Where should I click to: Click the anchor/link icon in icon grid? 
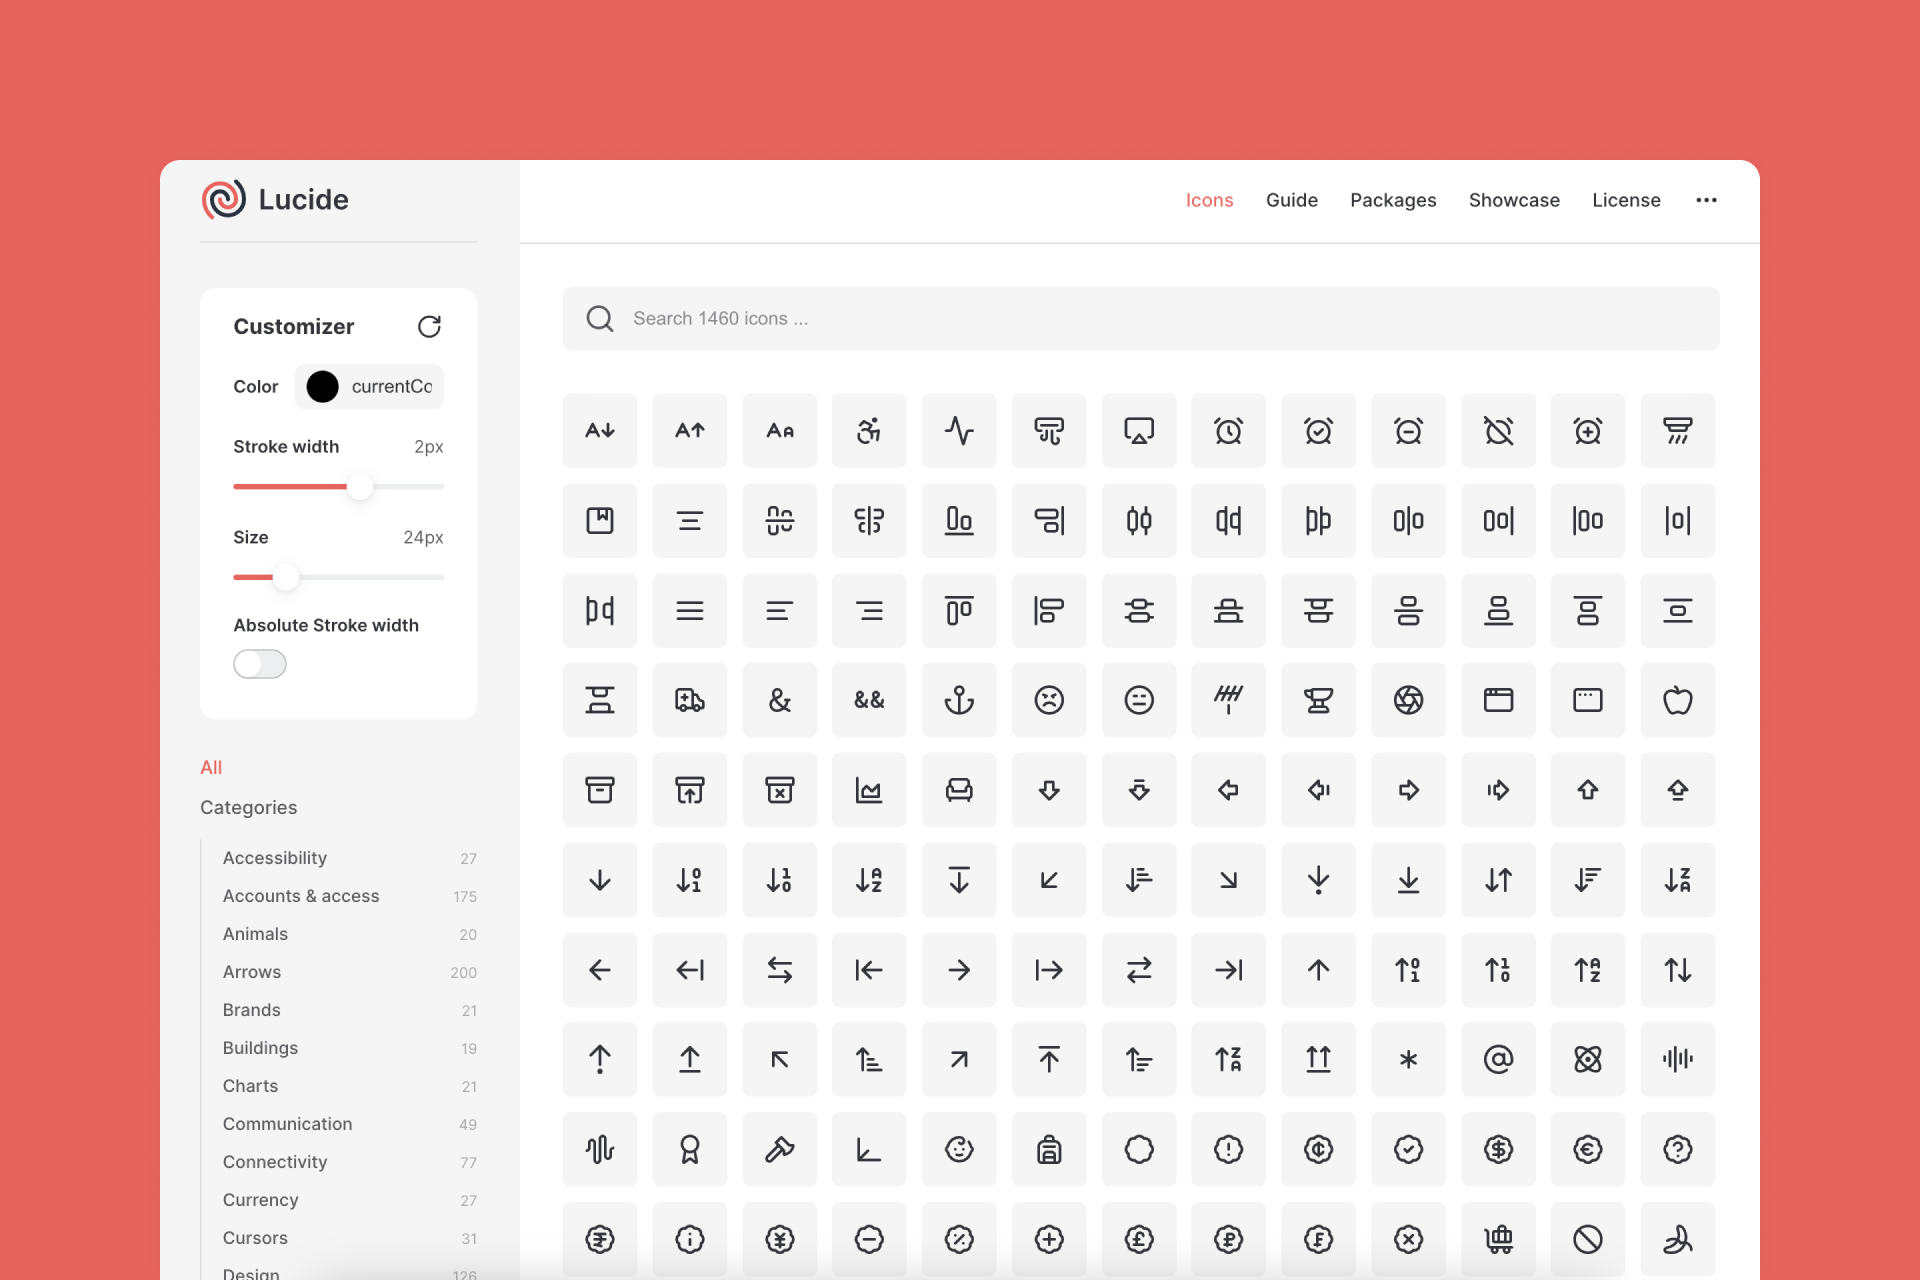(959, 699)
